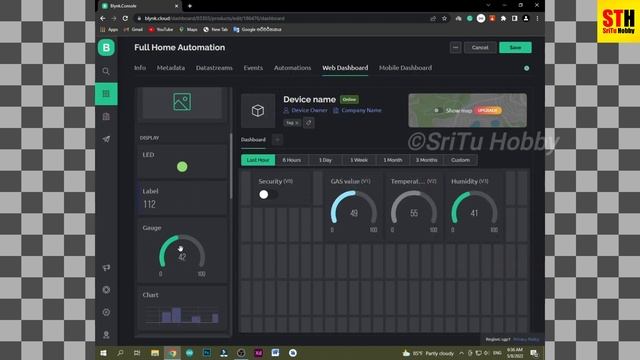This screenshot has height=360, width=640.
Task: Click the Company Name link
Action: click(361, 110)
